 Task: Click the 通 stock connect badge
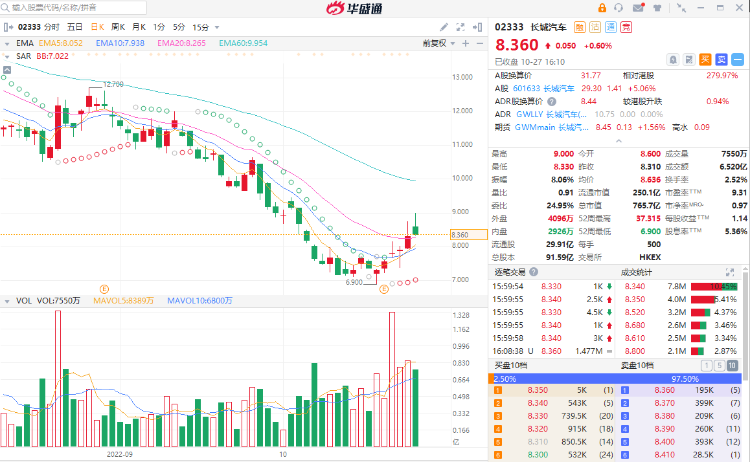pos(611,27)
